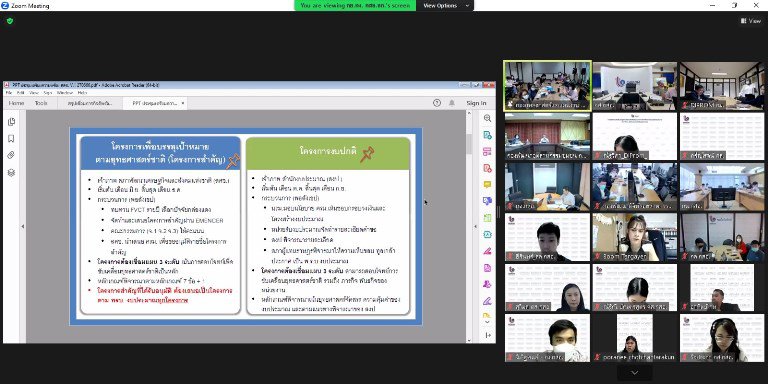Toggle Zoom security shield info
Viewport: 768px width, 384px height.
(x=10, y=21)
